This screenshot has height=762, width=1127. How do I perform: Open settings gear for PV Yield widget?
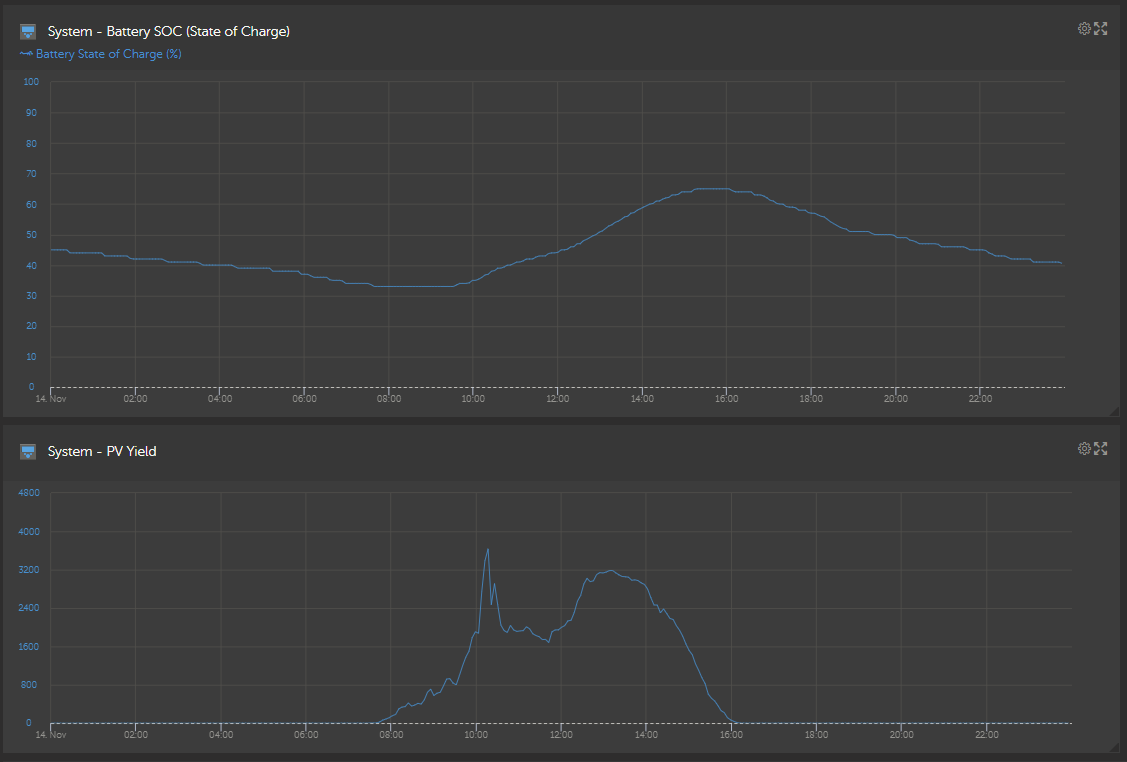1084,449
